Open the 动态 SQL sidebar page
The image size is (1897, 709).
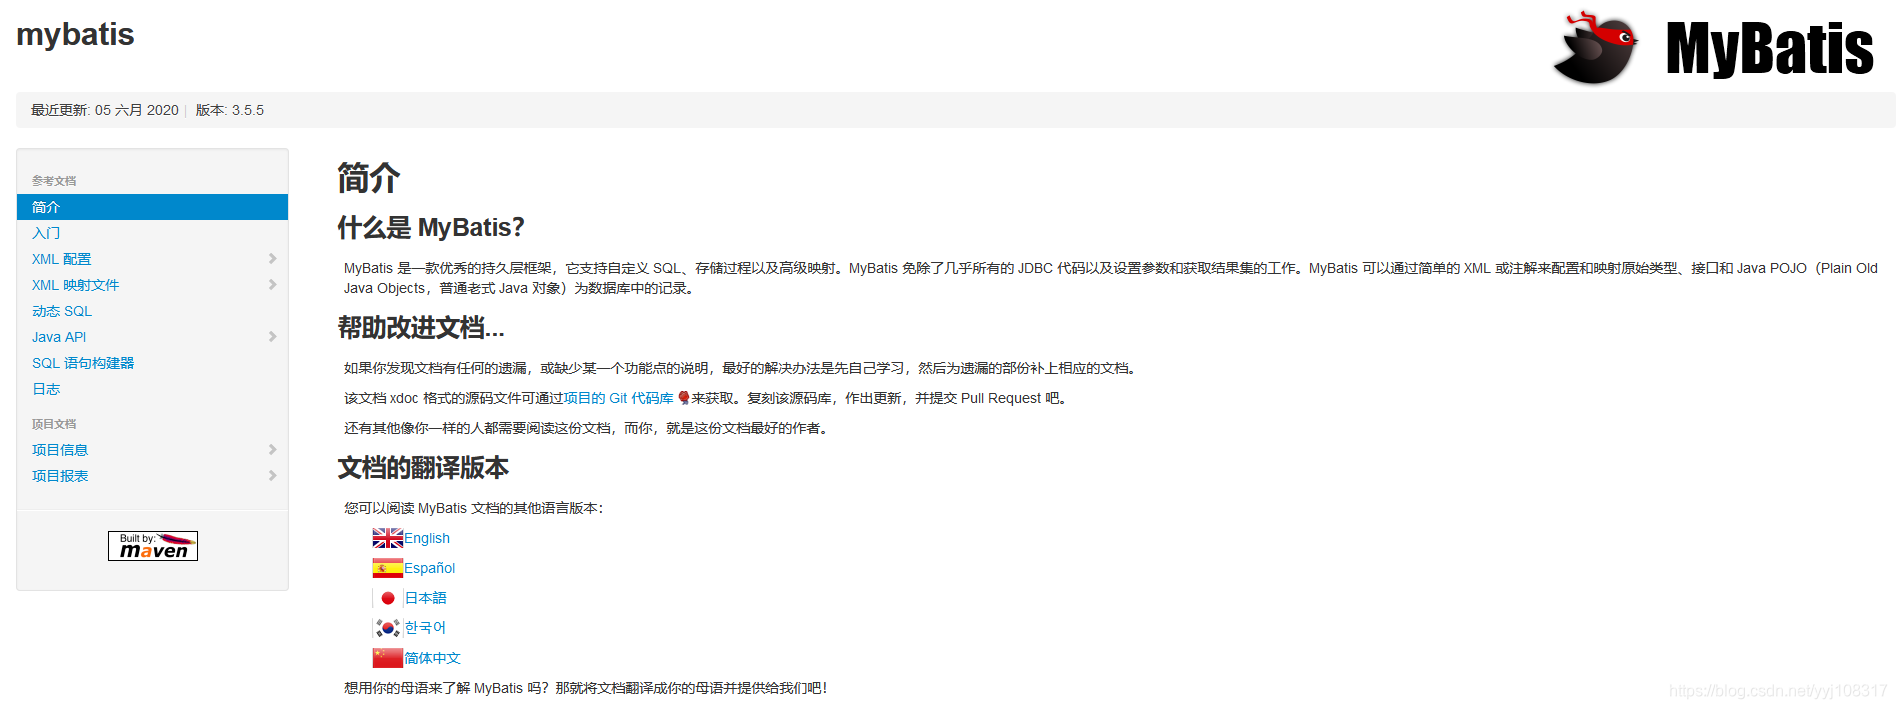[x=61, y=311]
